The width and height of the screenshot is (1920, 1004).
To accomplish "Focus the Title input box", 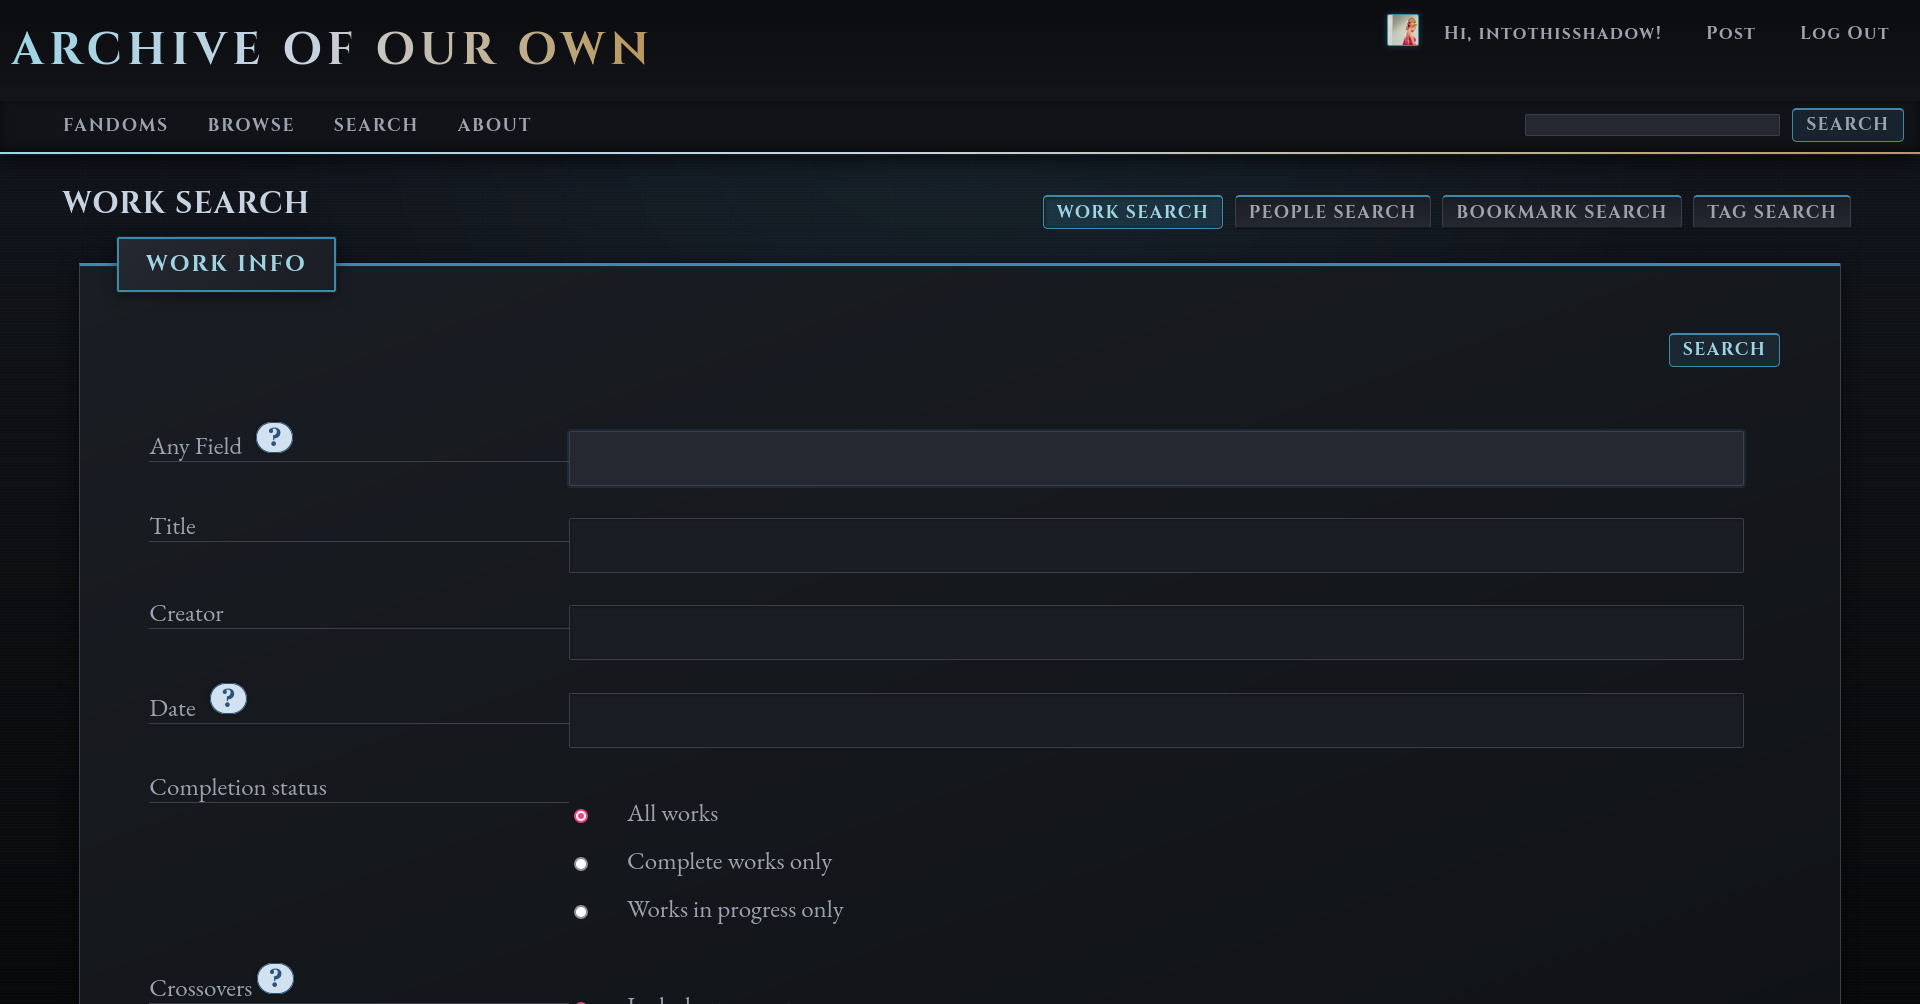I will point(1156,545).
